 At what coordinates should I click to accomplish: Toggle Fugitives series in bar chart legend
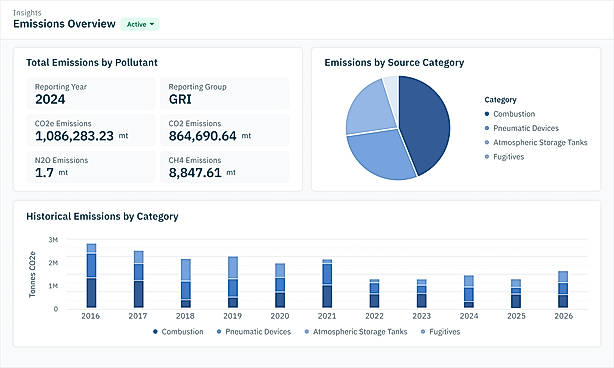(441, 332)
